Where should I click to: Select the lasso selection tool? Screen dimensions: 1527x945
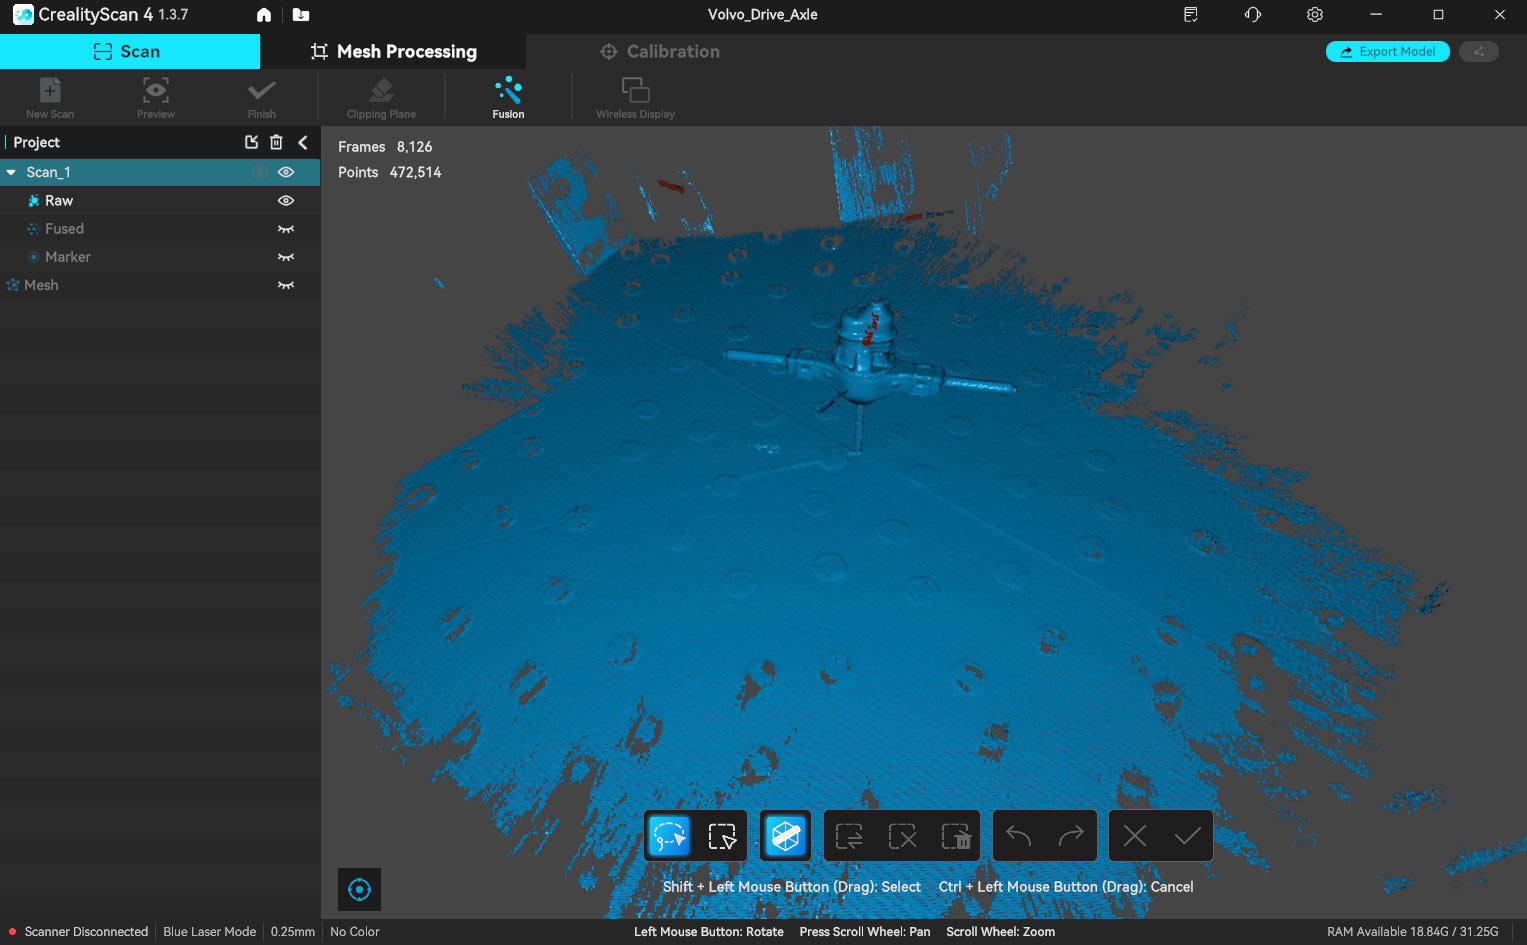coord(669,836)
